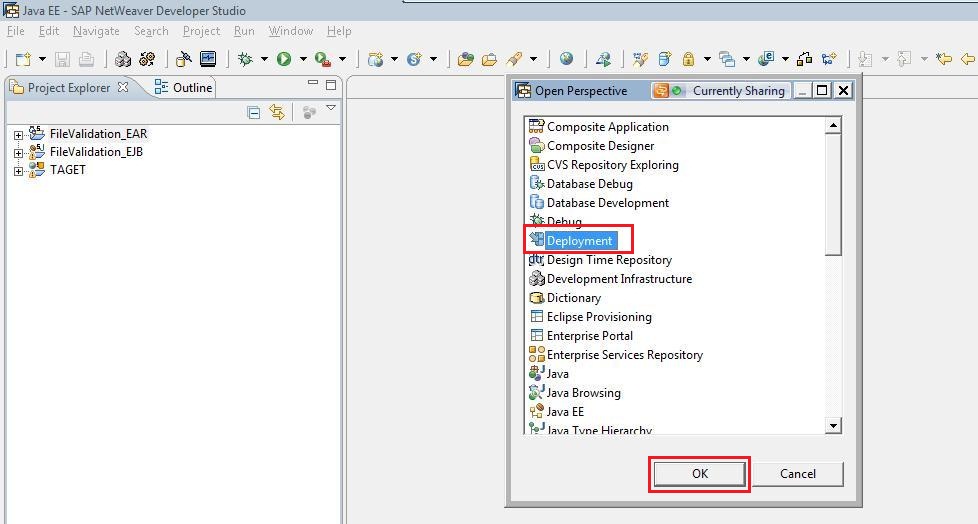Image resolution: width=978 pixels, height=524 pixels.
Task: Click the stacked cubes build icon
Action: (123, 59)
